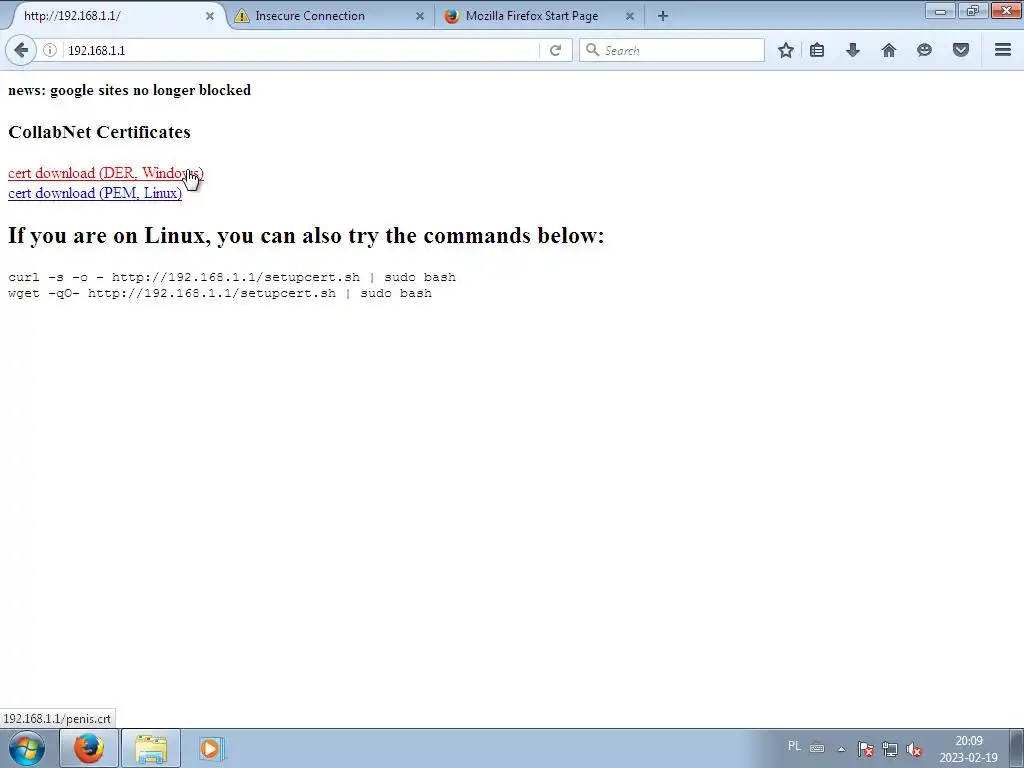Click the muted volume speaker icon
This screenshot has width=1024, height=768.
click(x=914, y=749)
